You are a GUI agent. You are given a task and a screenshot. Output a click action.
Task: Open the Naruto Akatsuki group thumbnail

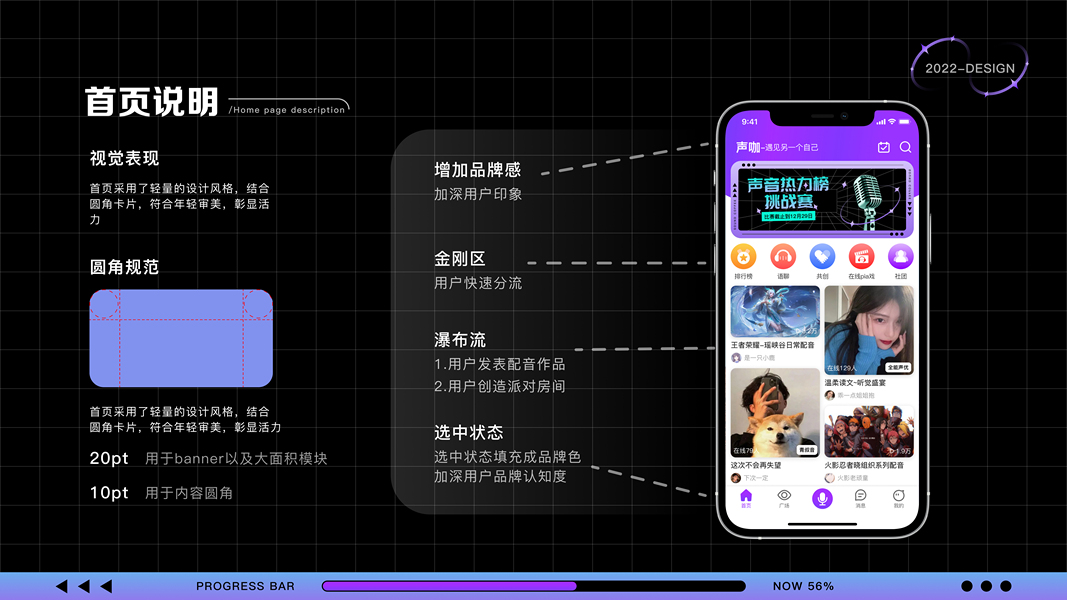coord(869,432)
